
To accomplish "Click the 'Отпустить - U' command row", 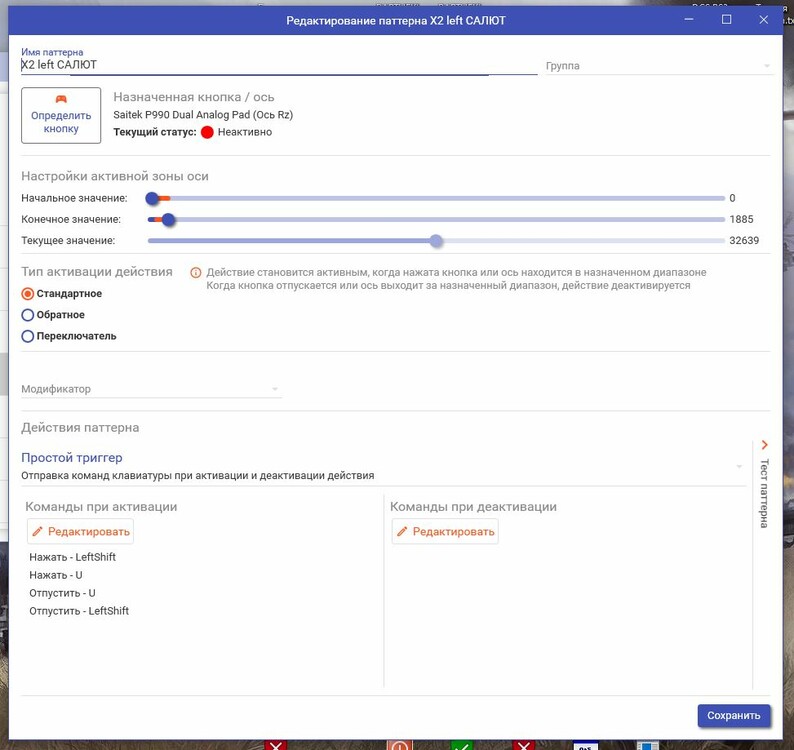I will click(62, 593).
